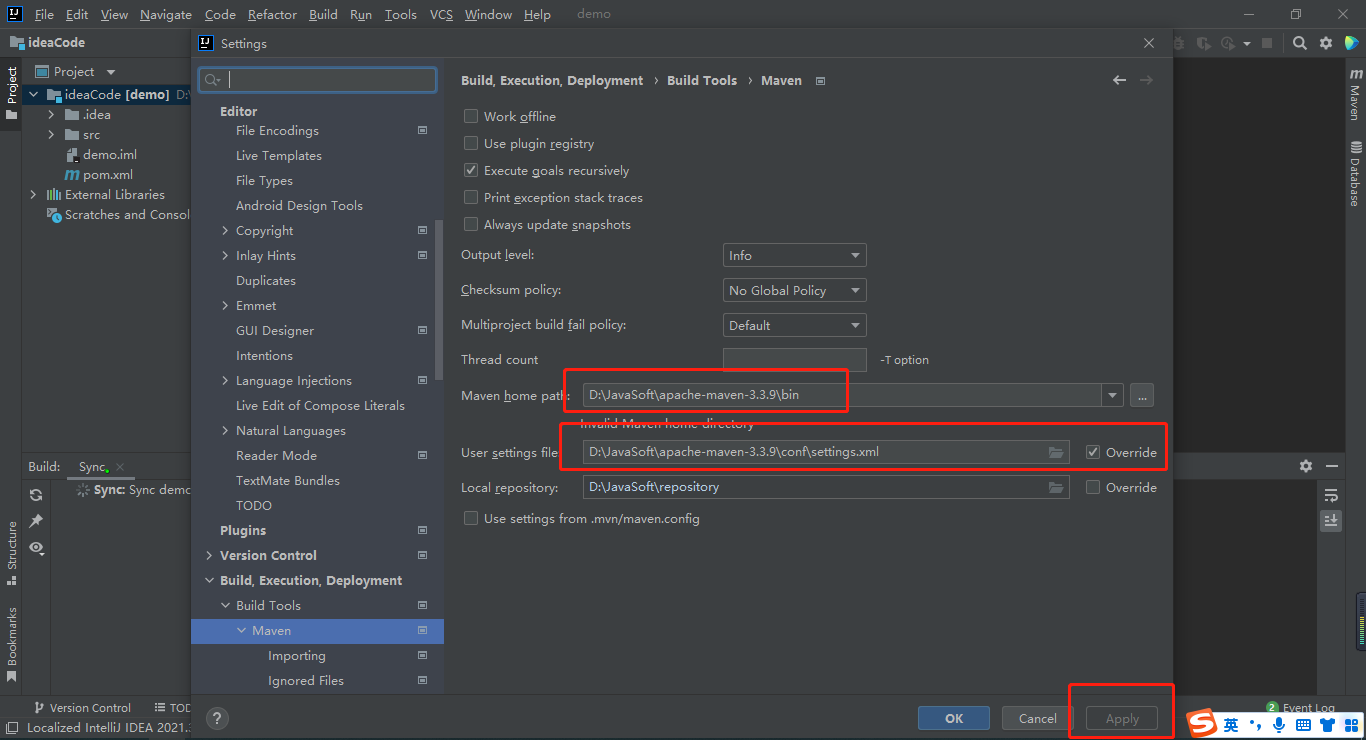Click the Local repository folder icon
The image size is (1366, 740).
tap(1056, 487)
